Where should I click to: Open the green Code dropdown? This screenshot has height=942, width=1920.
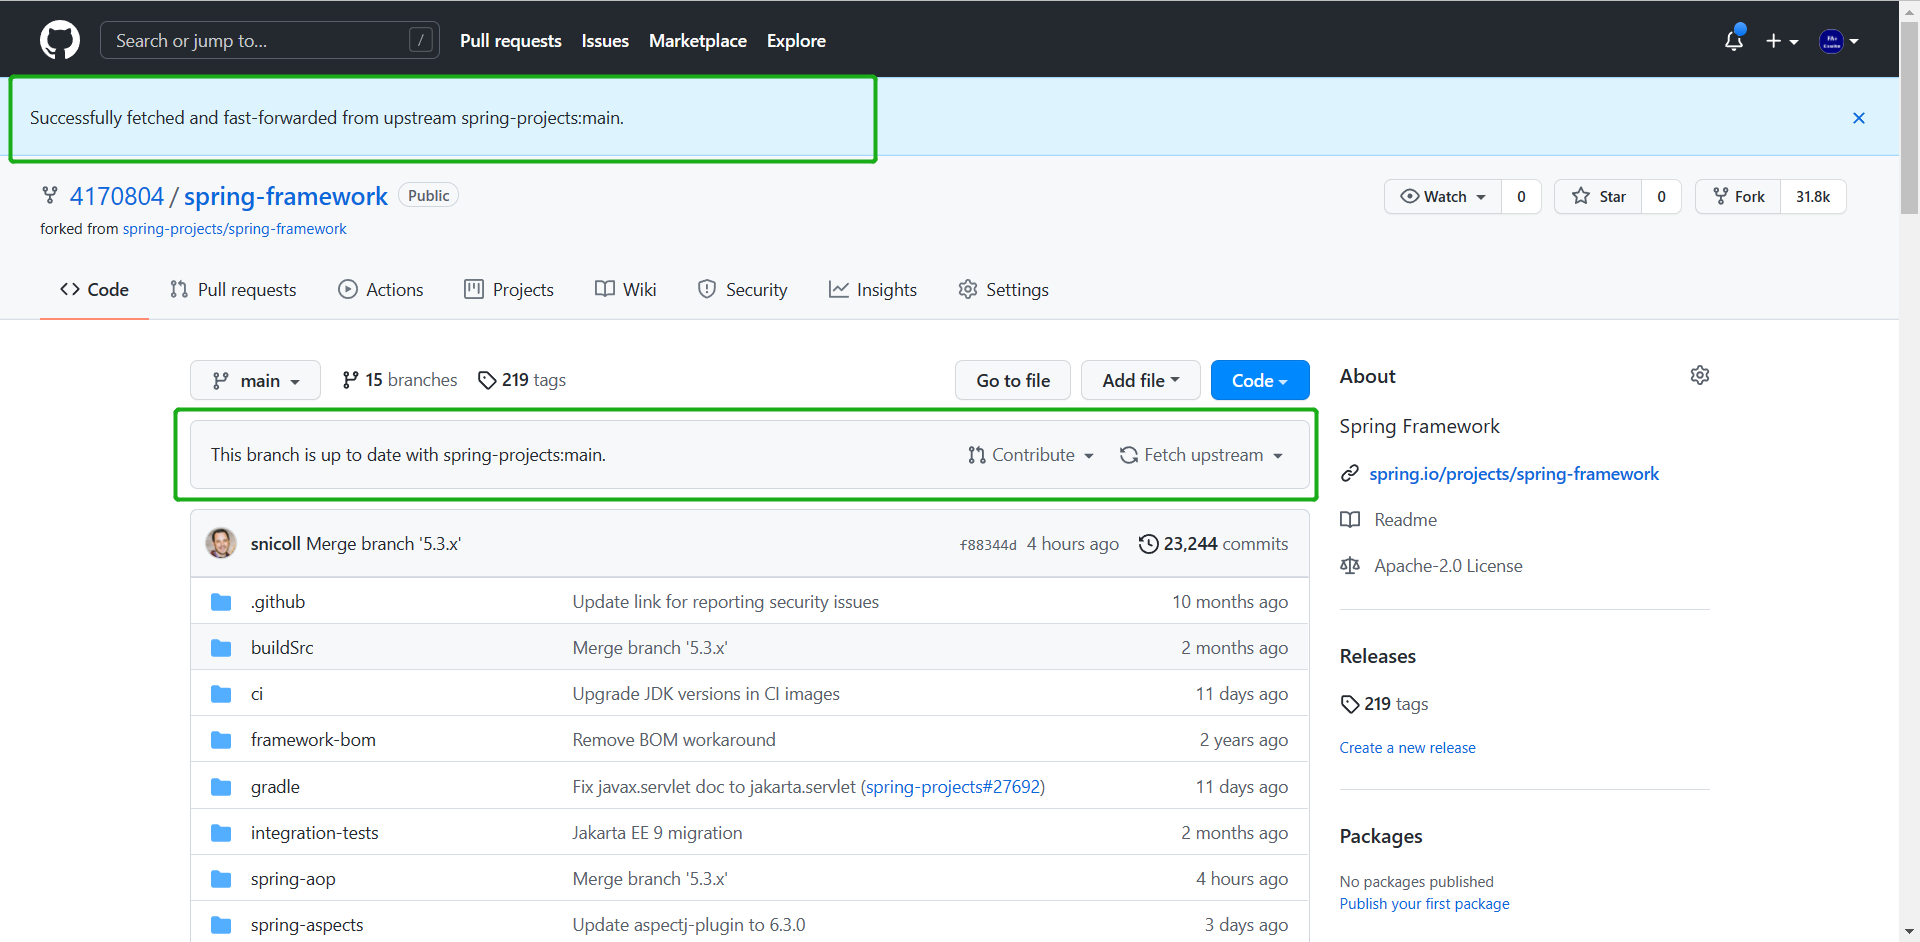1260,380
